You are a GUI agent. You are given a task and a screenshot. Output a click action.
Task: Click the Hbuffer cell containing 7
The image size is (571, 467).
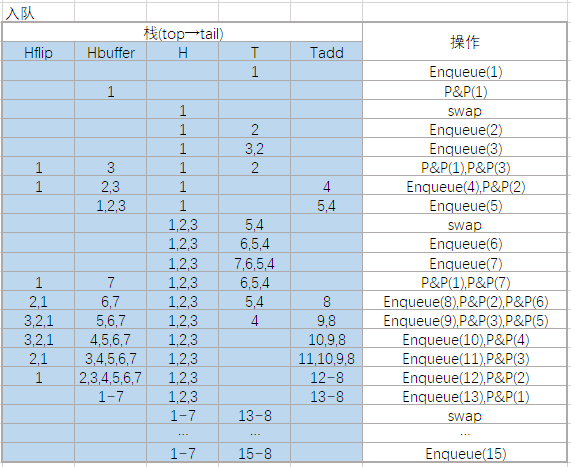point(110,282)
